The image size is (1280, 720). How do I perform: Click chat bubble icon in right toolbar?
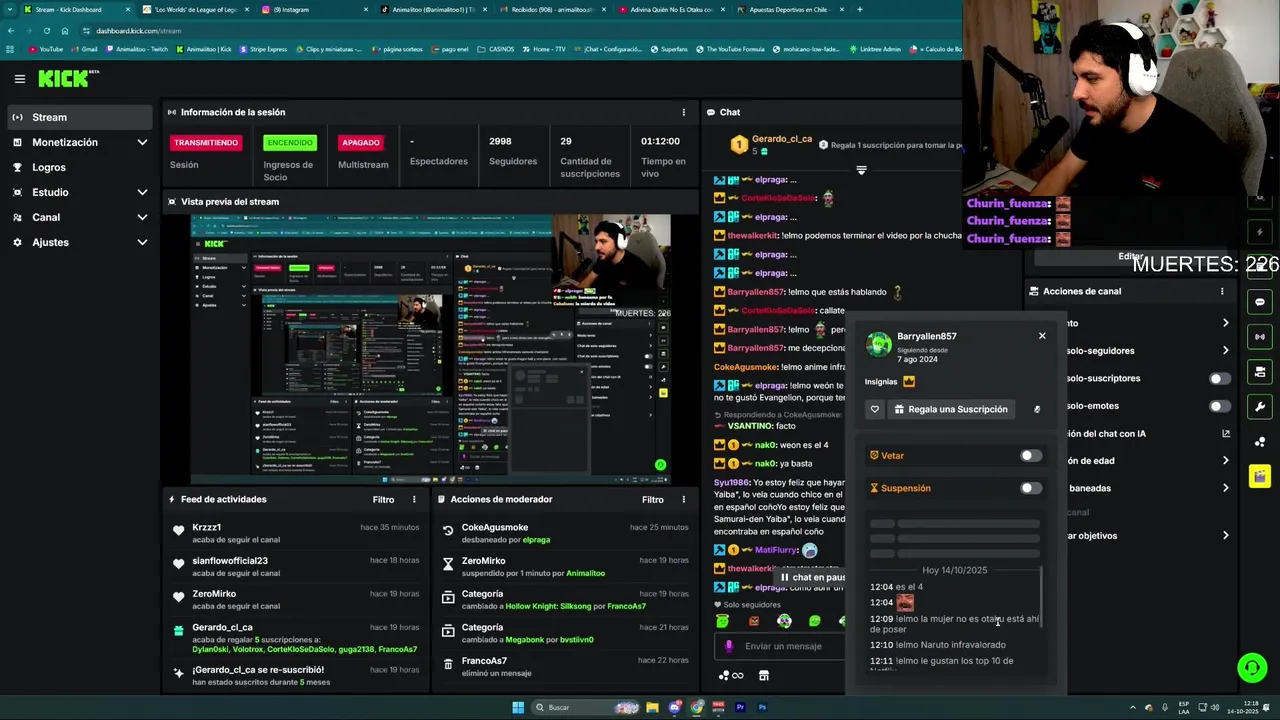(x=1260, y=302)
